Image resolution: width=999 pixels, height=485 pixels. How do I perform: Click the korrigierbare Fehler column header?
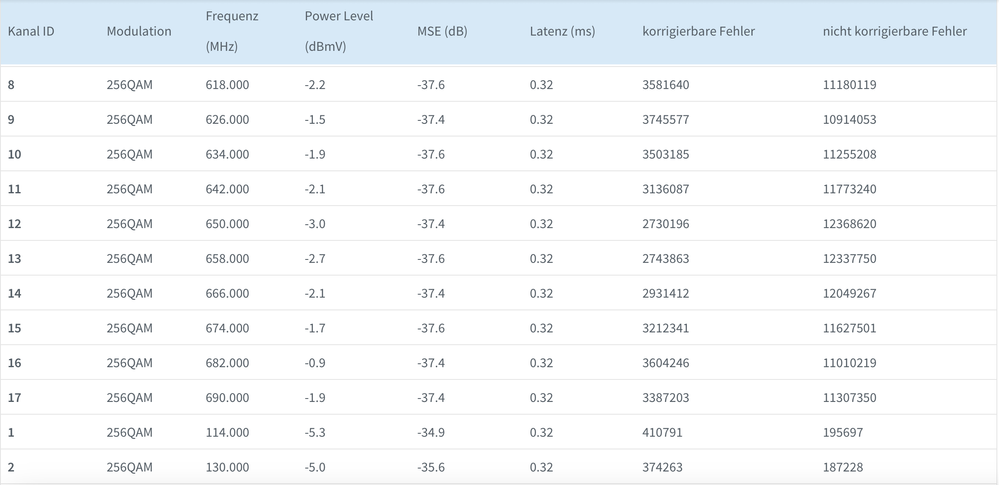point(698,31)
